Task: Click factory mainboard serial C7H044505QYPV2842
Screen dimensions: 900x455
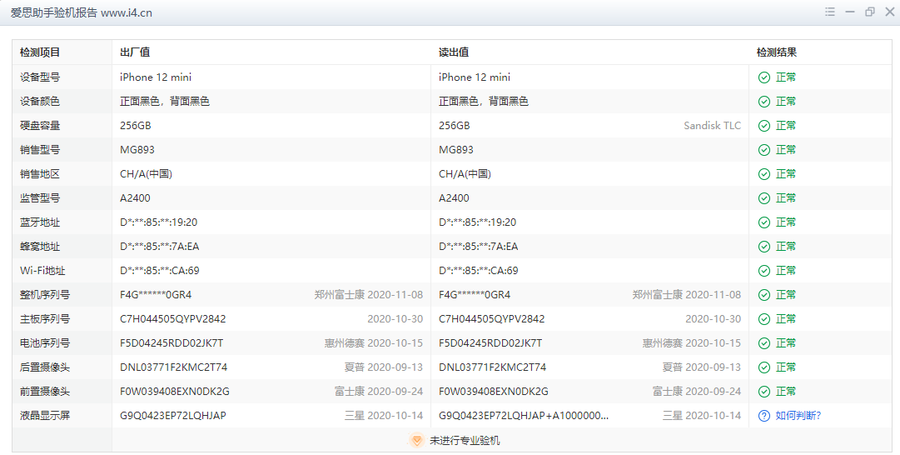Action: [x=173, y=319]
